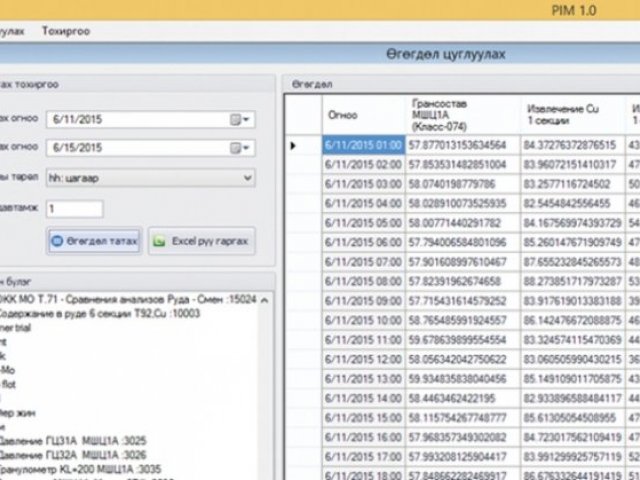Select cell value 85.149109011705875
640x480 pixels.
pyautogui.click(x=573, y=379)
